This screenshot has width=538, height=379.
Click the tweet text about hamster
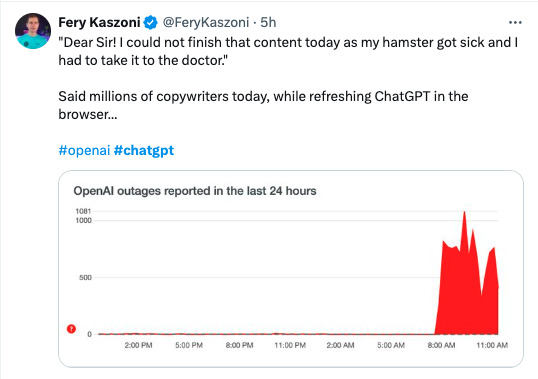(x=288, y=51)
